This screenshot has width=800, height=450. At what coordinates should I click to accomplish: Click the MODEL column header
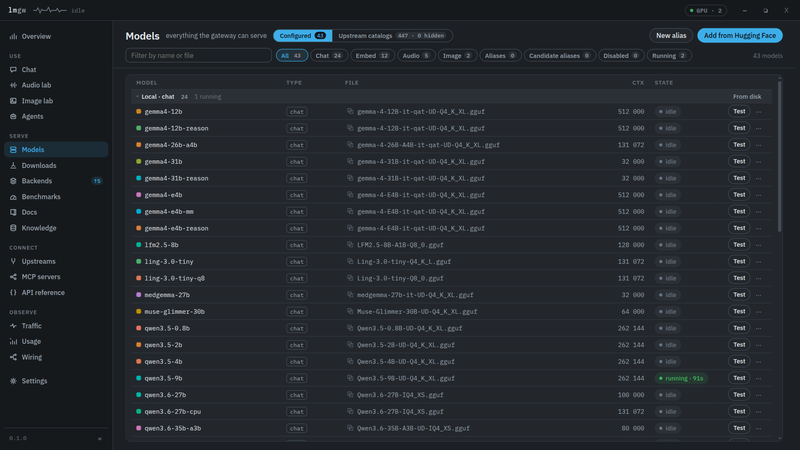coord(146,83)
